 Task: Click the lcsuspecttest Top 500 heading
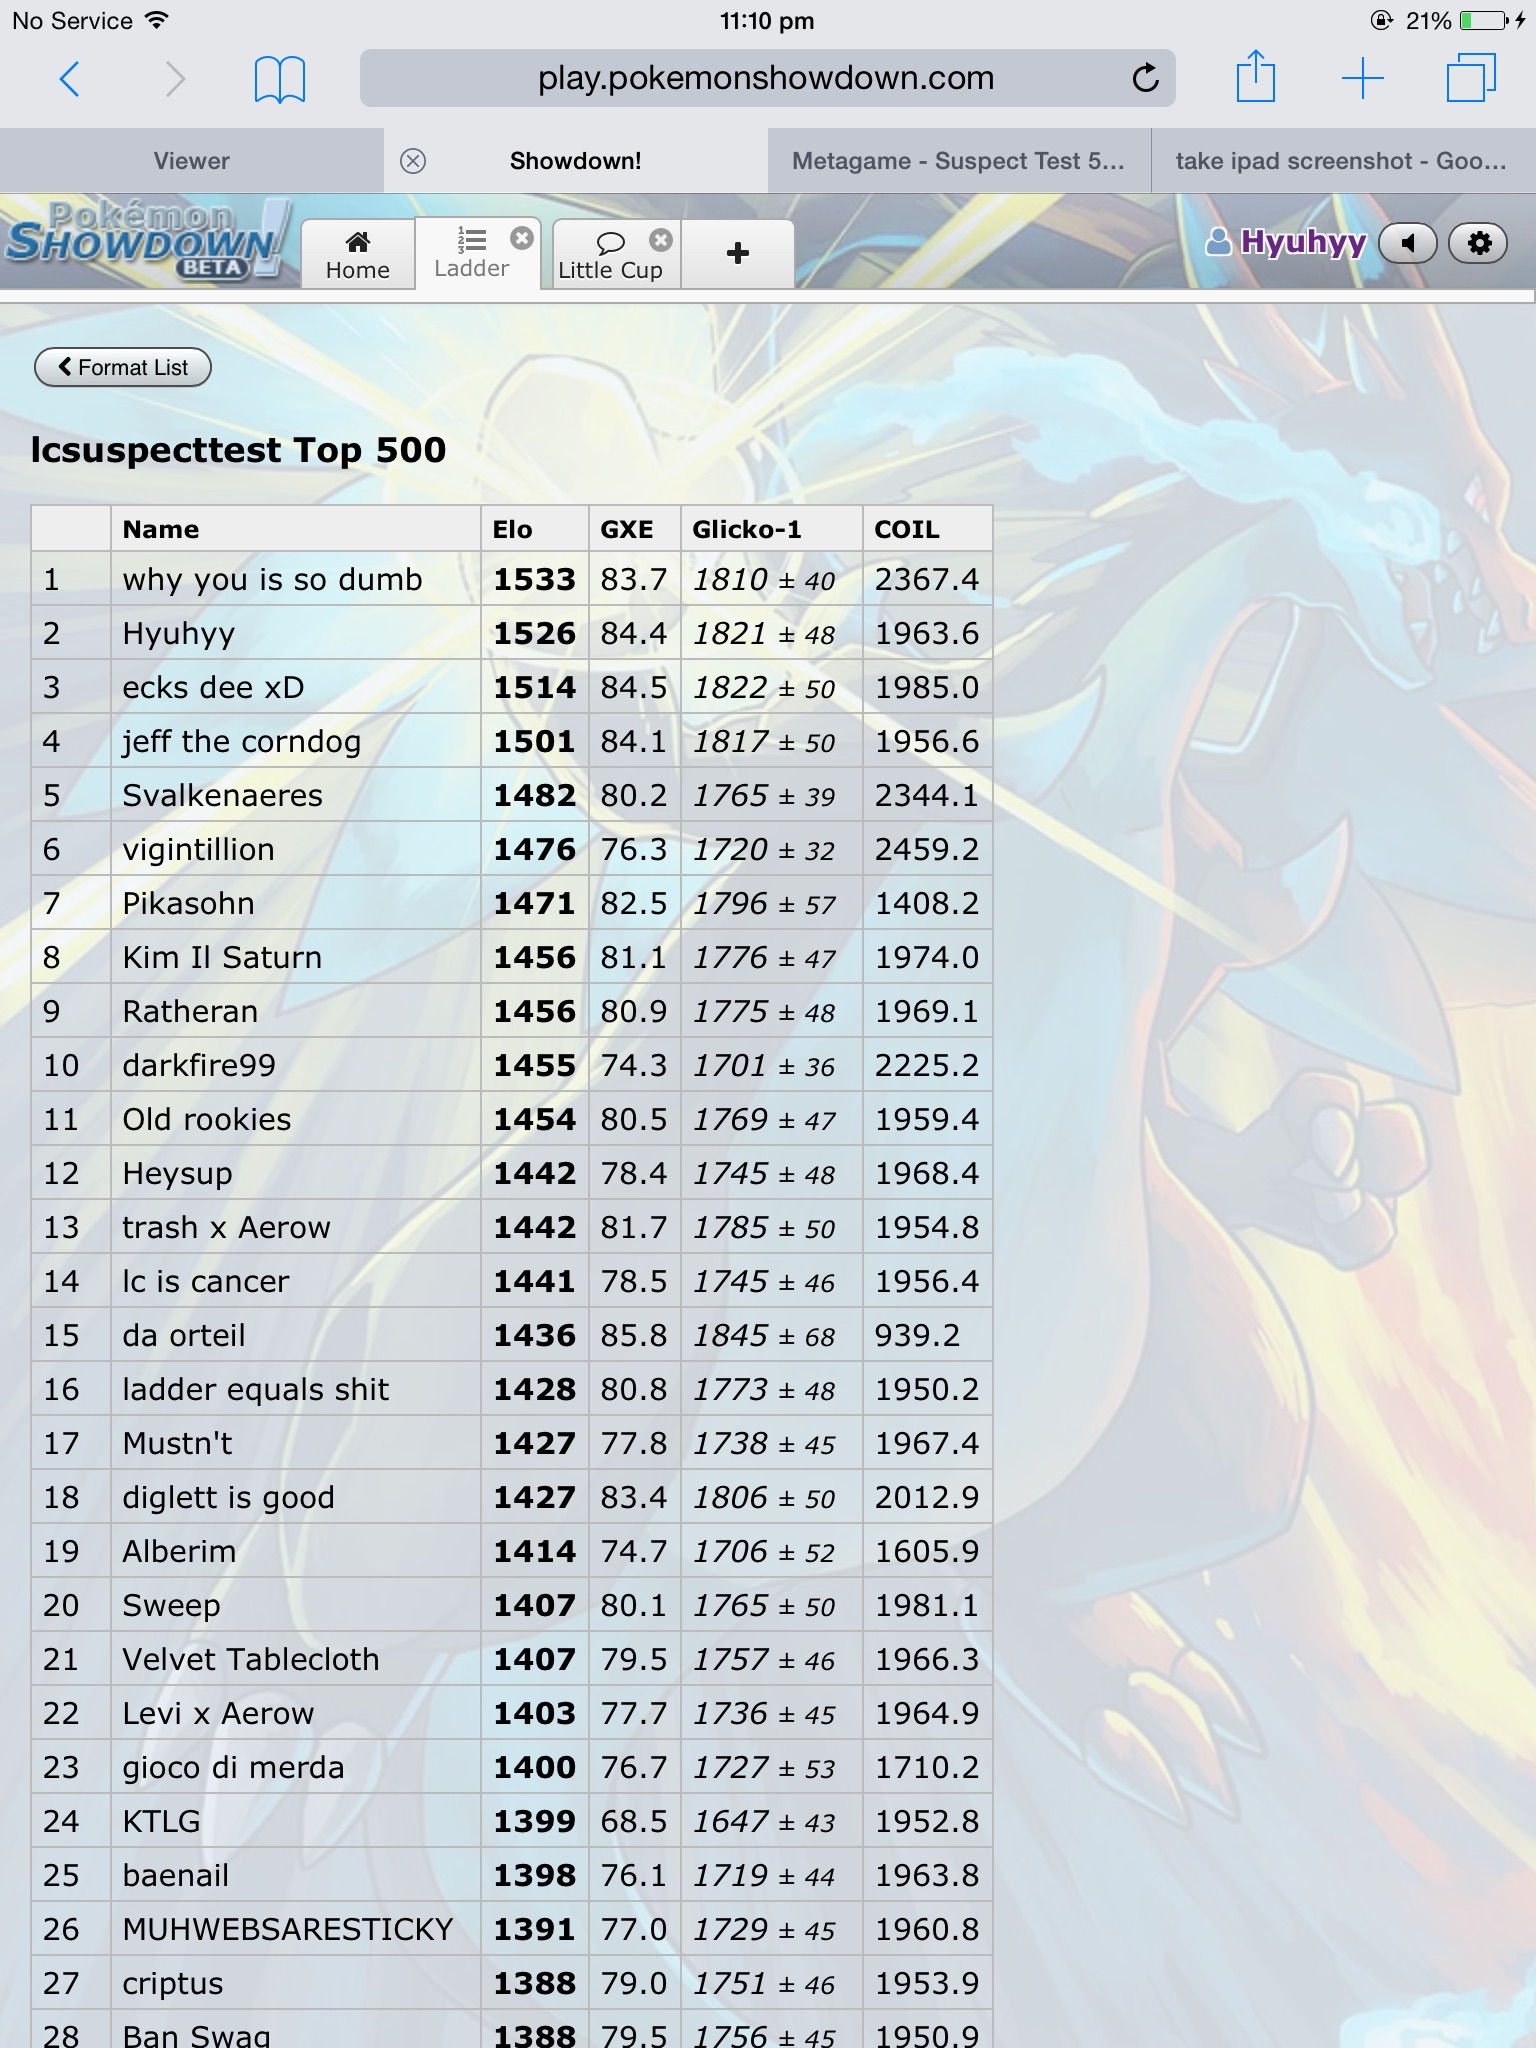(238, 450)
